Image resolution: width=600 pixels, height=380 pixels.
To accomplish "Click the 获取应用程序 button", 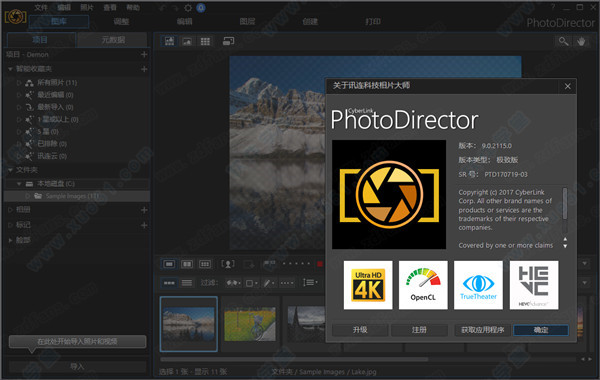I will [483, 330].
